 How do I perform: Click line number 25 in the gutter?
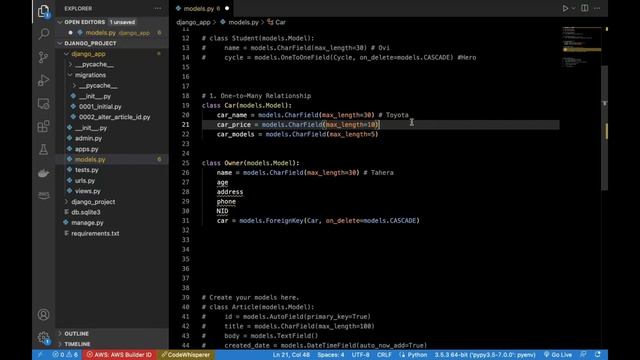[185, 163]
